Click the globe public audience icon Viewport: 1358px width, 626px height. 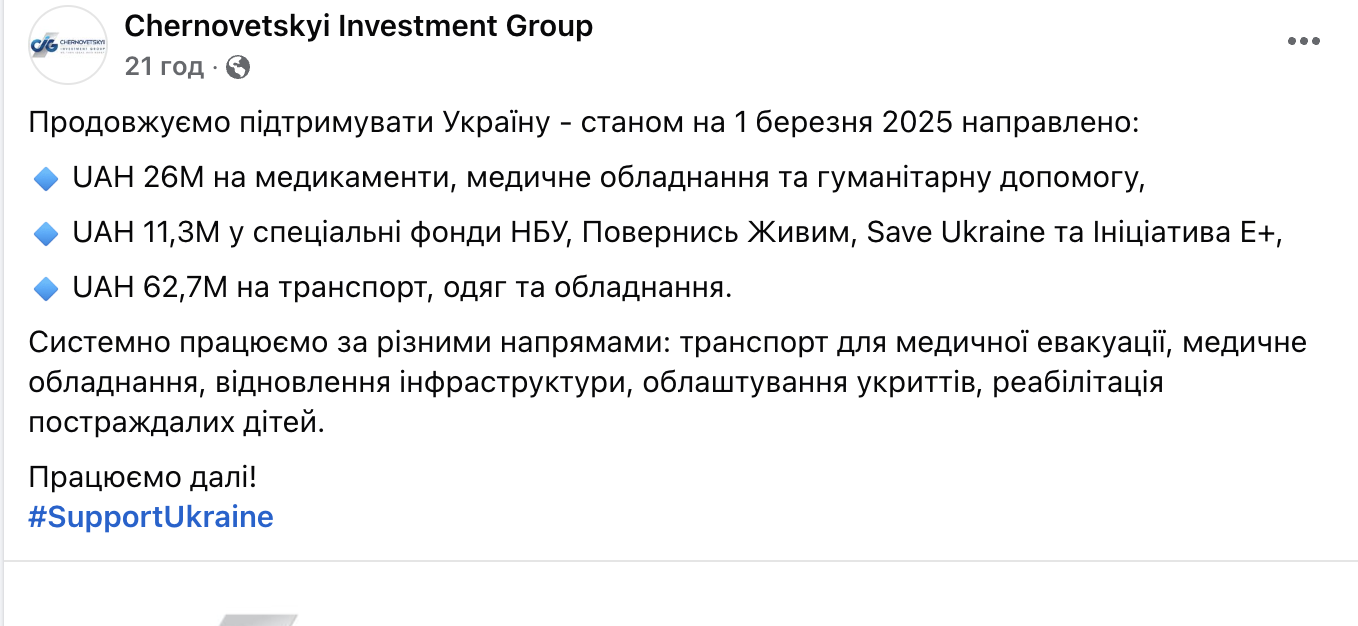(x=238, y=67)
